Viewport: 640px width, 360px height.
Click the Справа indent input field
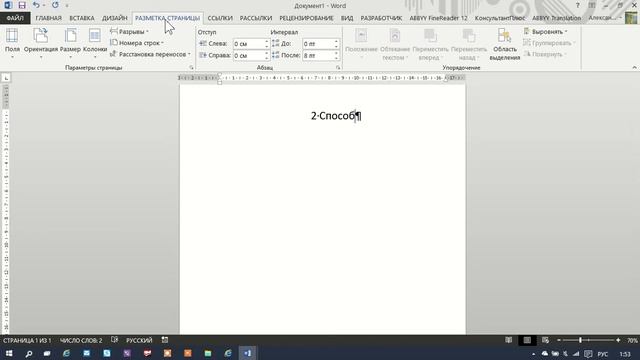[248, 55]
